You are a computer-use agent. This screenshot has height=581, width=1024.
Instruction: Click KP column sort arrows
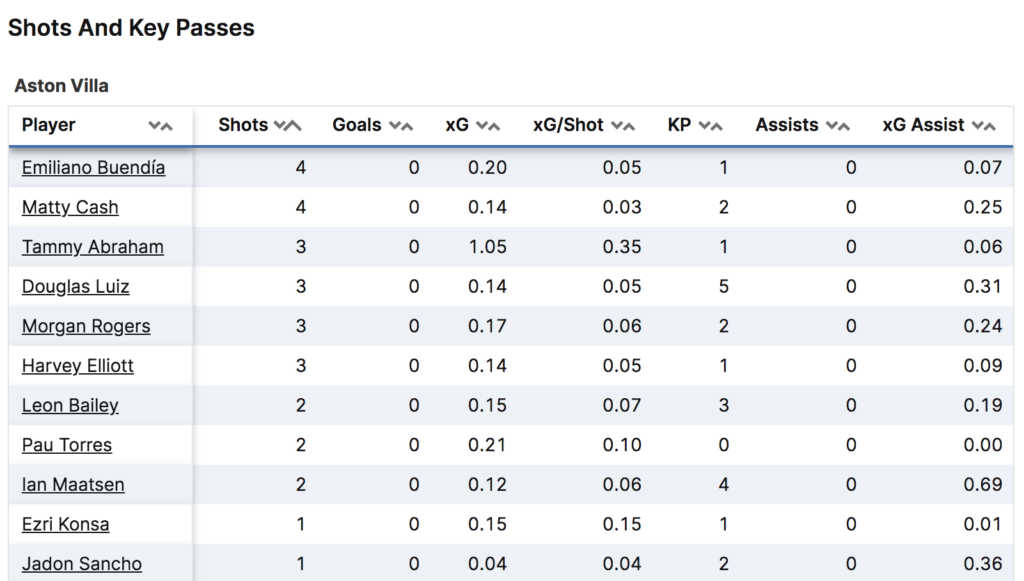[711, 126]
